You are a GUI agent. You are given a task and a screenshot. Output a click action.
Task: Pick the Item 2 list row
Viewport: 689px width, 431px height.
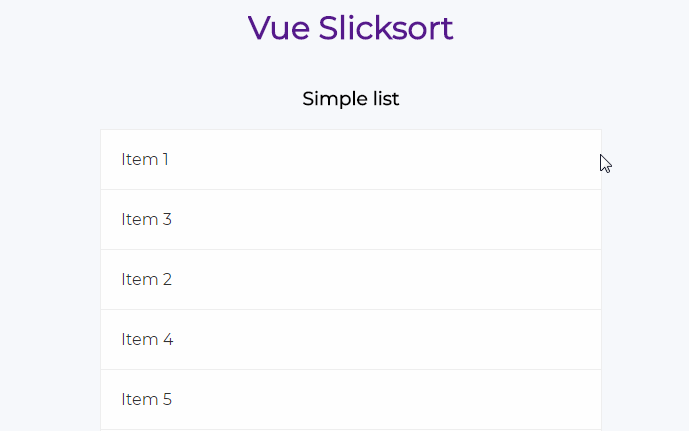[x=350, y=280]
